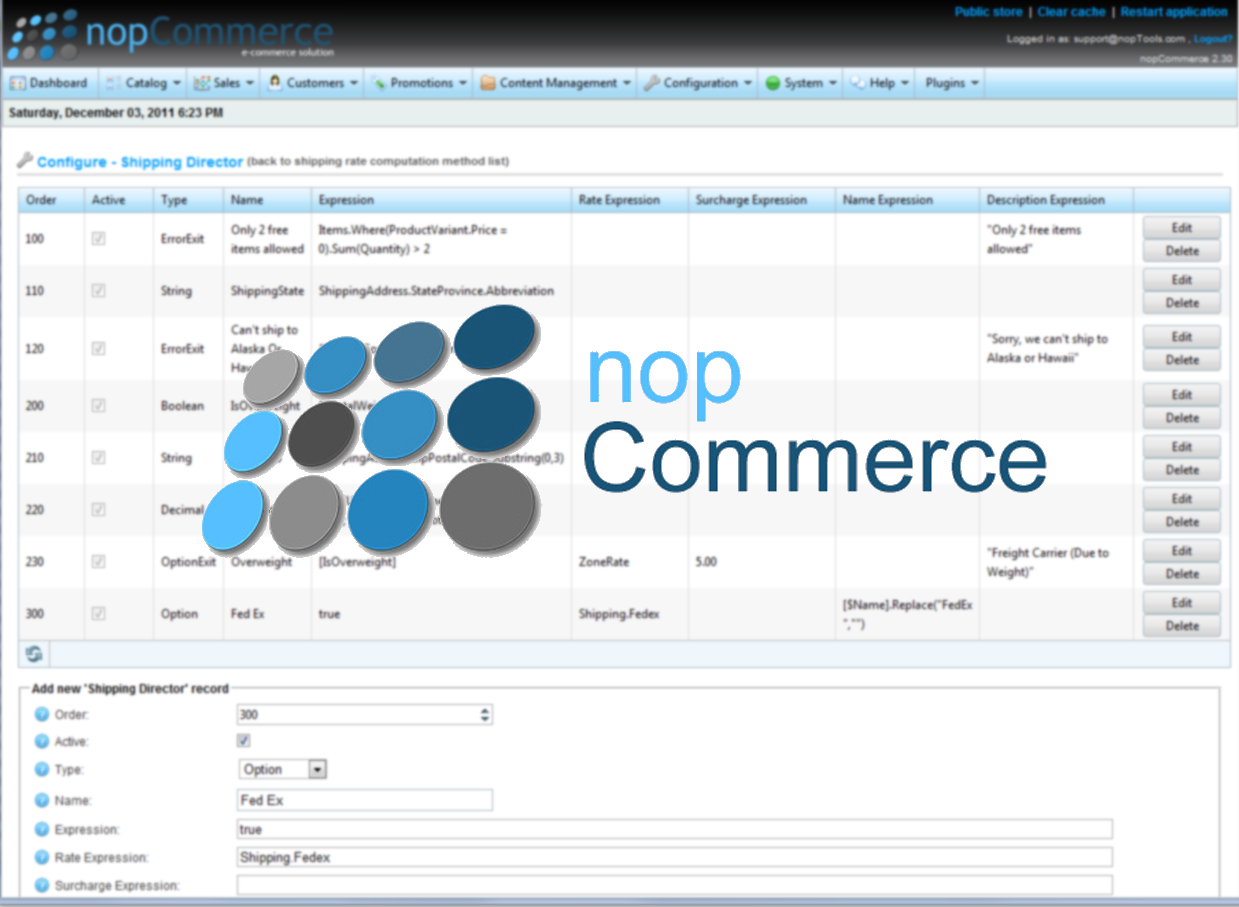1239x907 pixels.
Task: Expand the Customers menu arrow
Action: (x=354, y=83)
